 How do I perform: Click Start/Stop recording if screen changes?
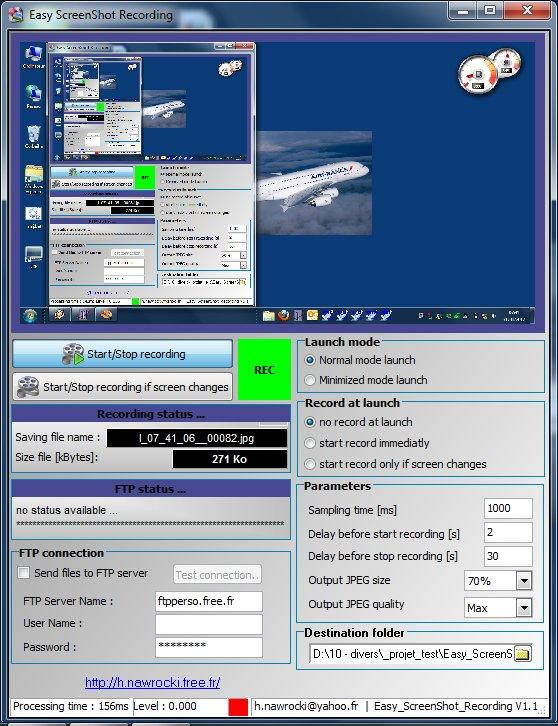pyautogui.click(x=123, y=387)
